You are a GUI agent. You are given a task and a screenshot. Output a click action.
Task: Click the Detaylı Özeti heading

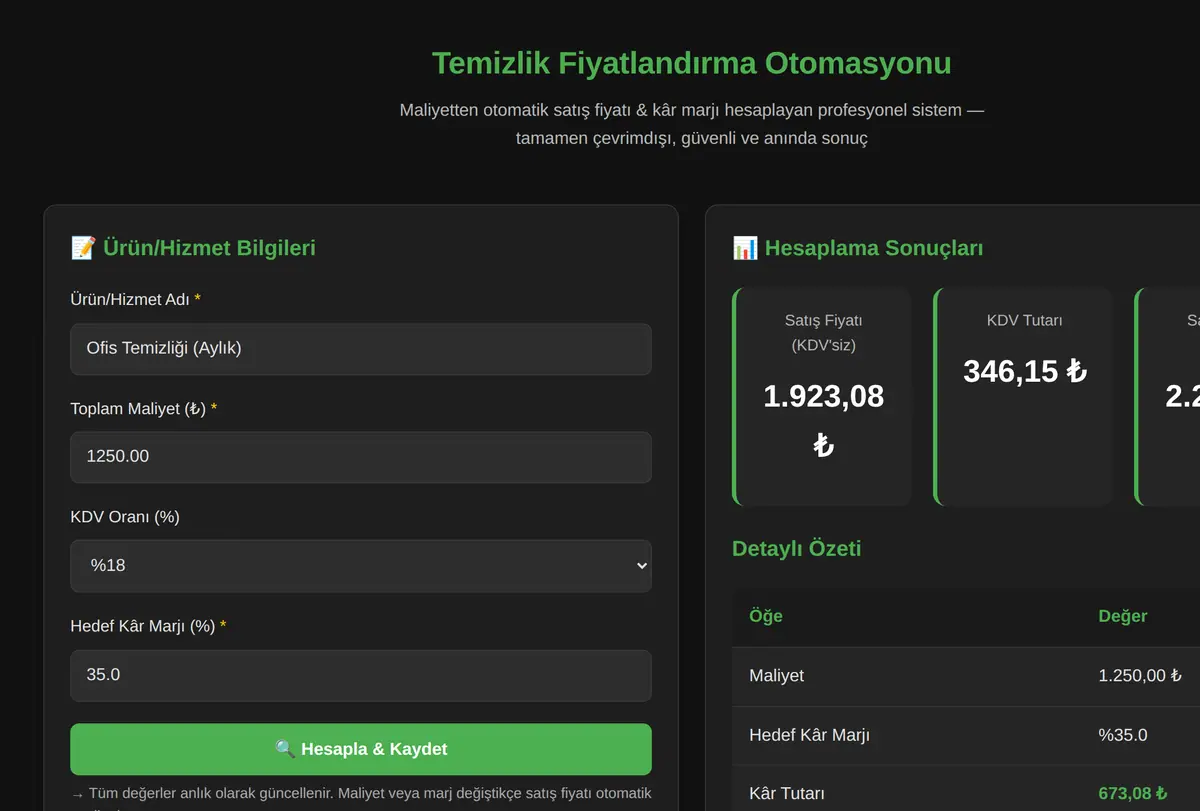pyautogui.click(x=796, y=548)
